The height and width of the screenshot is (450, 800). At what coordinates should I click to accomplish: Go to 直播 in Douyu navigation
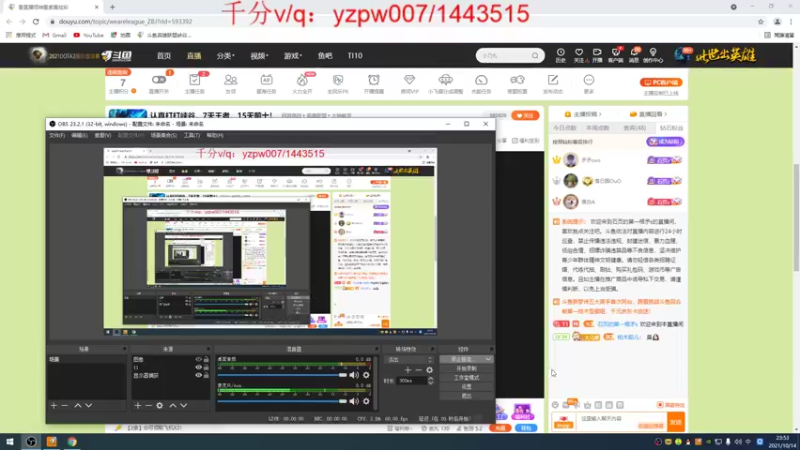[194, 56]
